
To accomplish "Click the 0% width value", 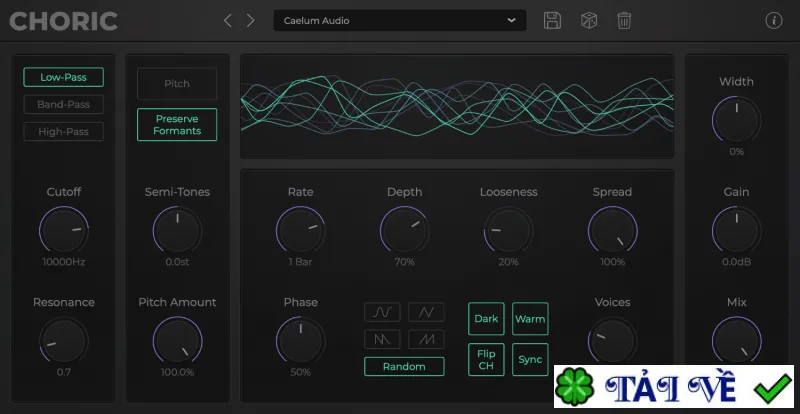I will click(x=737, y=152).
